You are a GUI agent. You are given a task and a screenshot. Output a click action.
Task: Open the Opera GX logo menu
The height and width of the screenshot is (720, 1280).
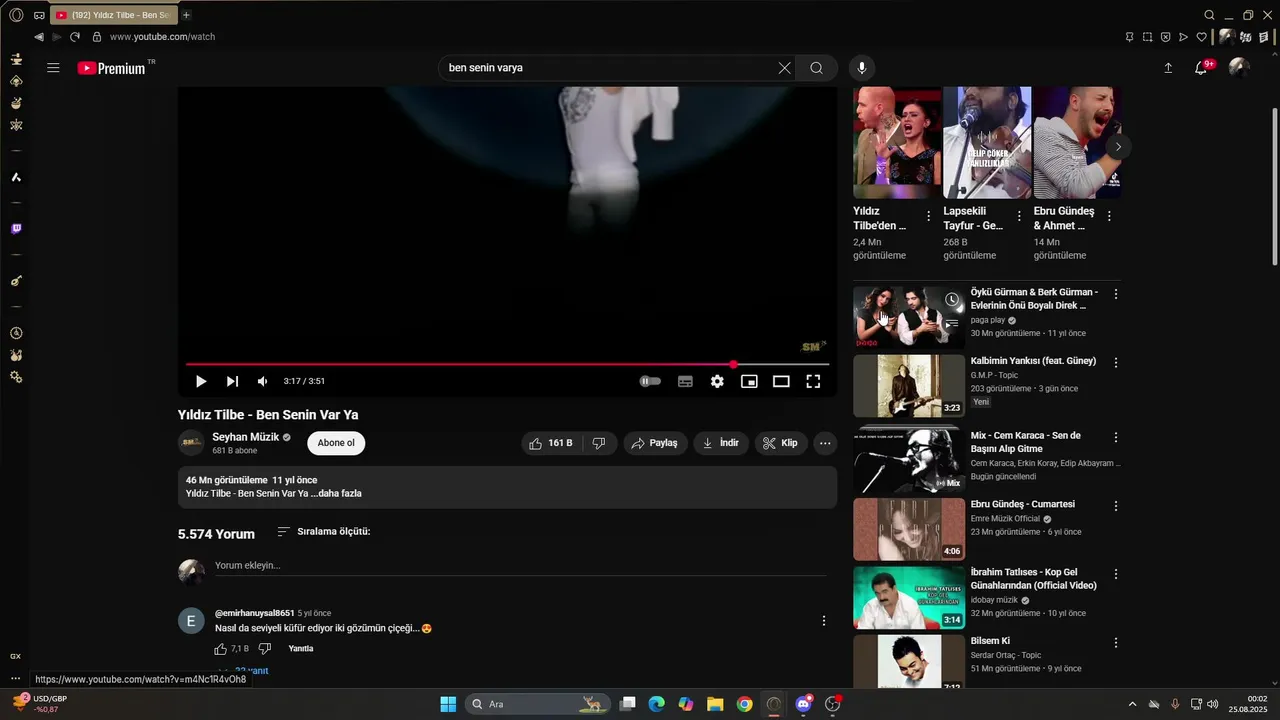coord(16,15)
